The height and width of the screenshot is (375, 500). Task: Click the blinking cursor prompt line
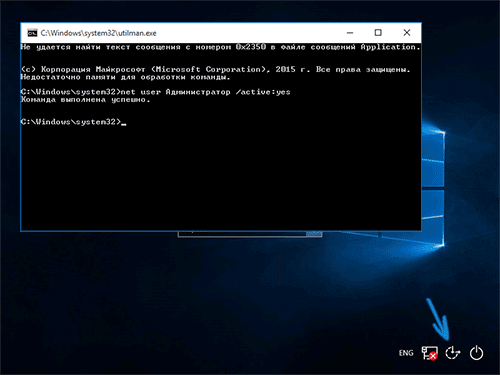(x=73, y=122)
